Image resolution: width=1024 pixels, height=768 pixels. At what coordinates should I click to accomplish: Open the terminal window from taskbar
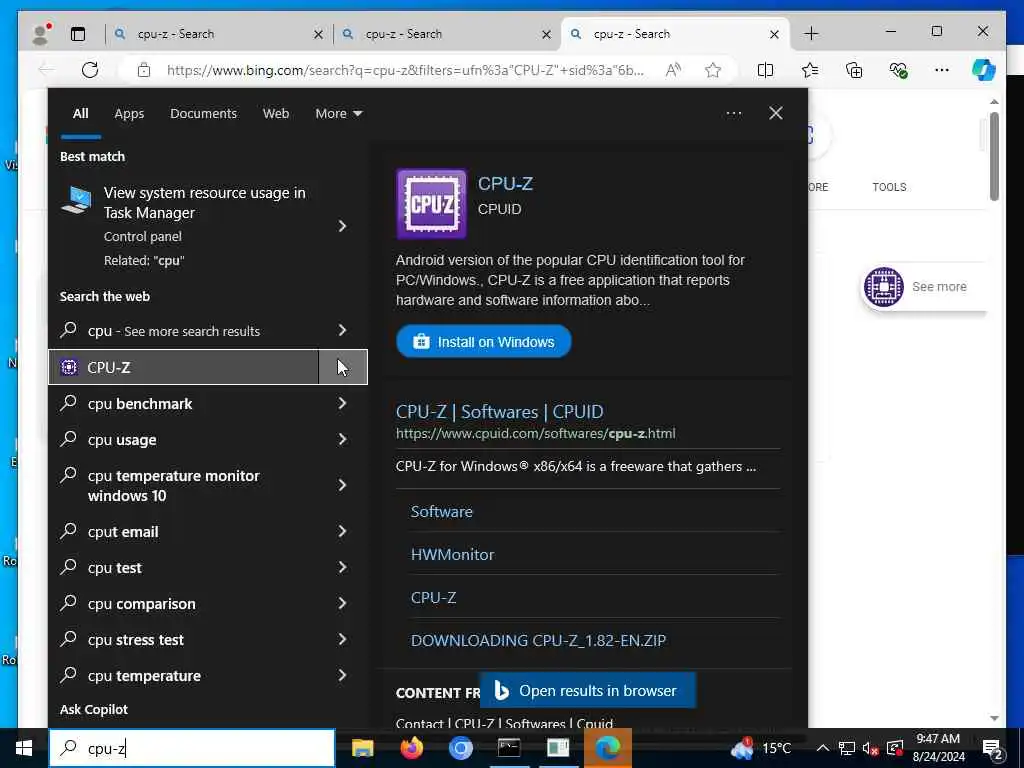509,748
